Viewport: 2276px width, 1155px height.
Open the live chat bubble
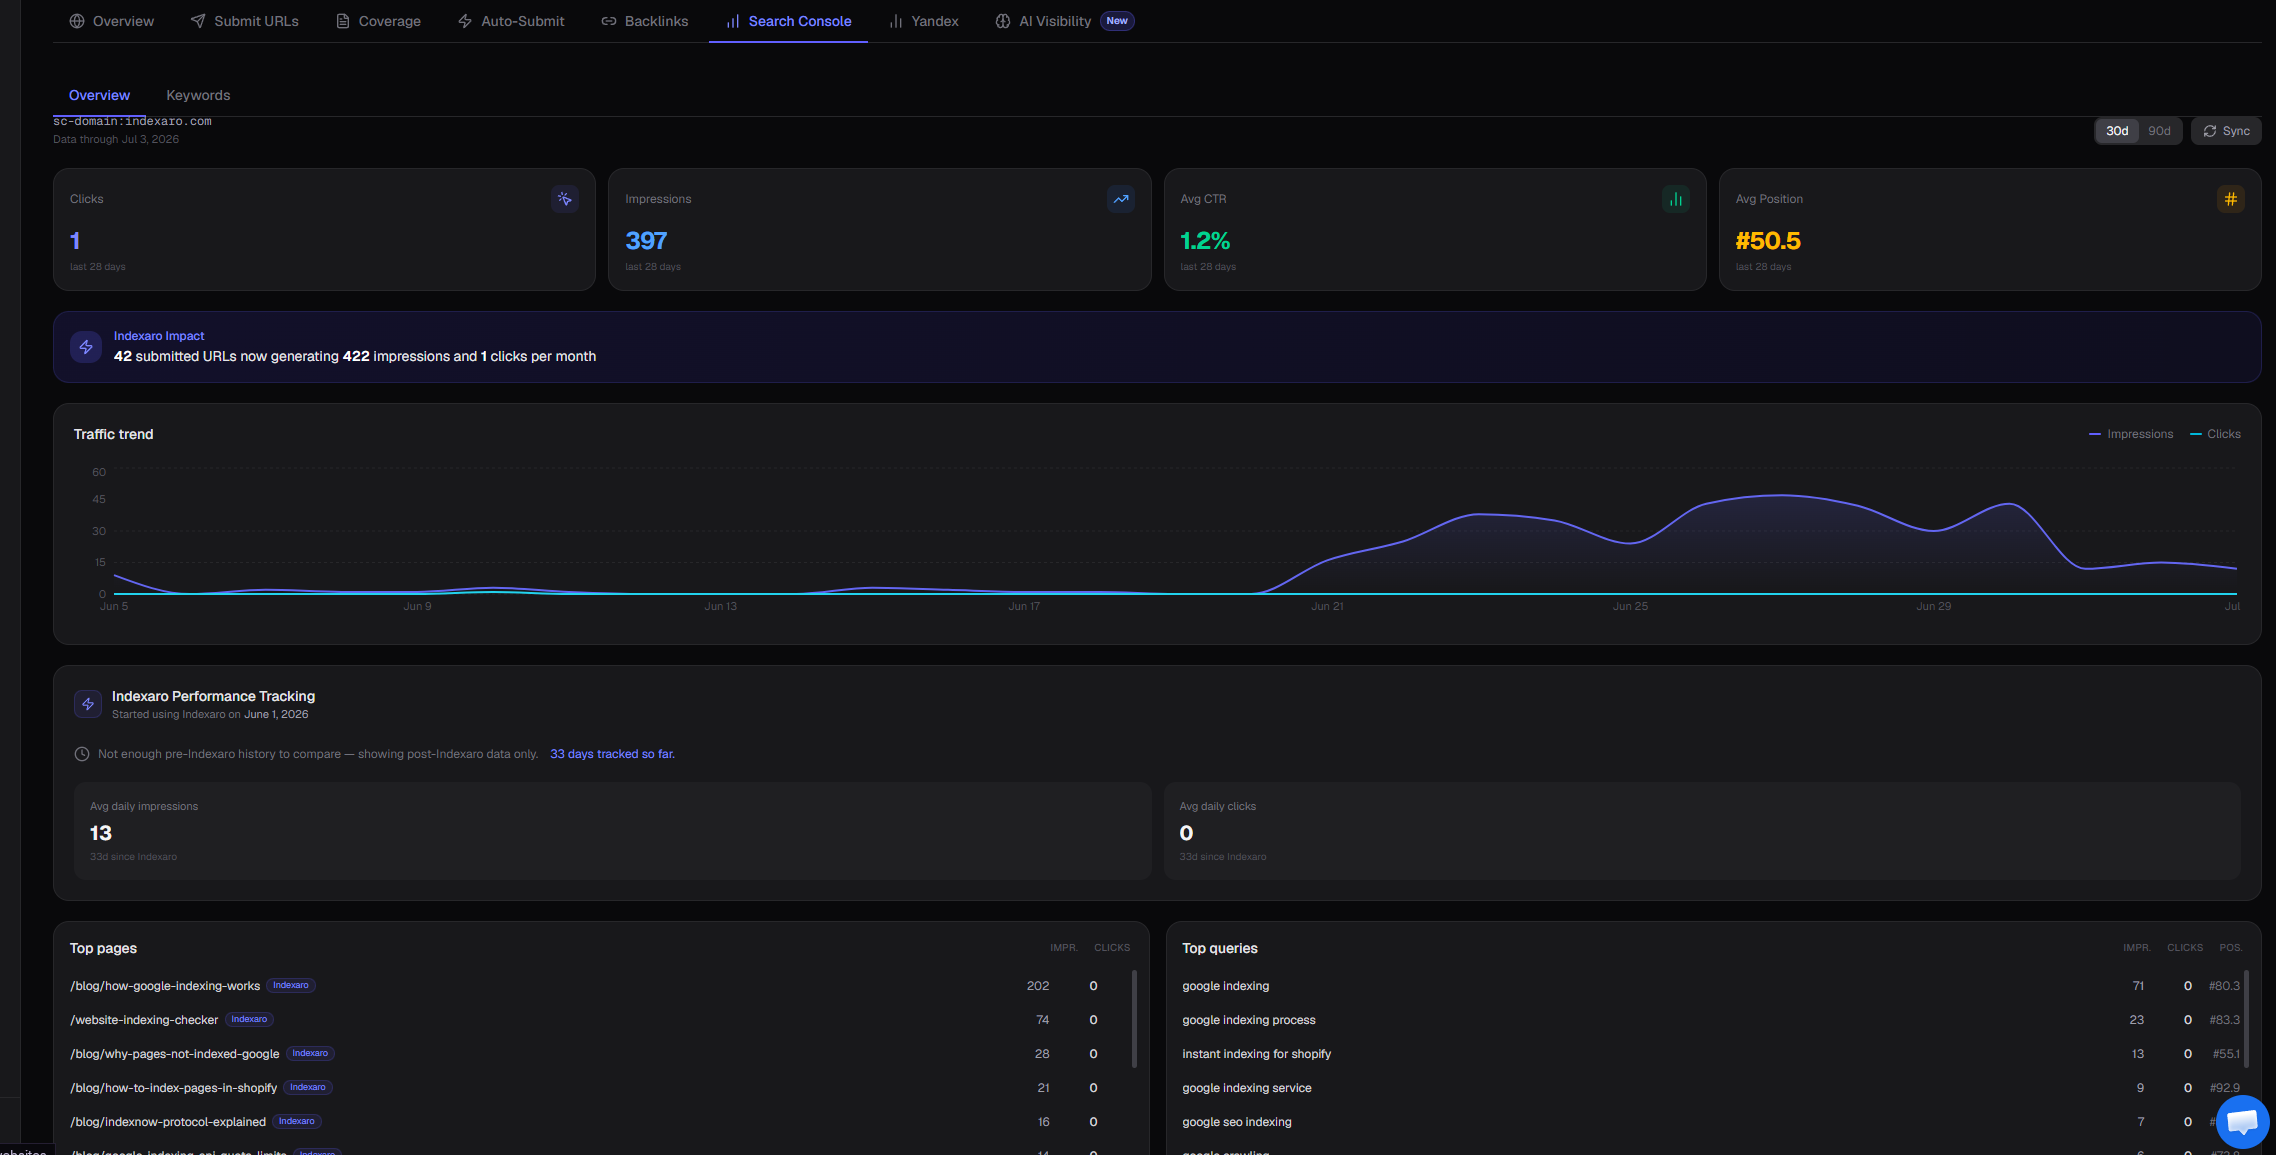coord(2242,1121)
